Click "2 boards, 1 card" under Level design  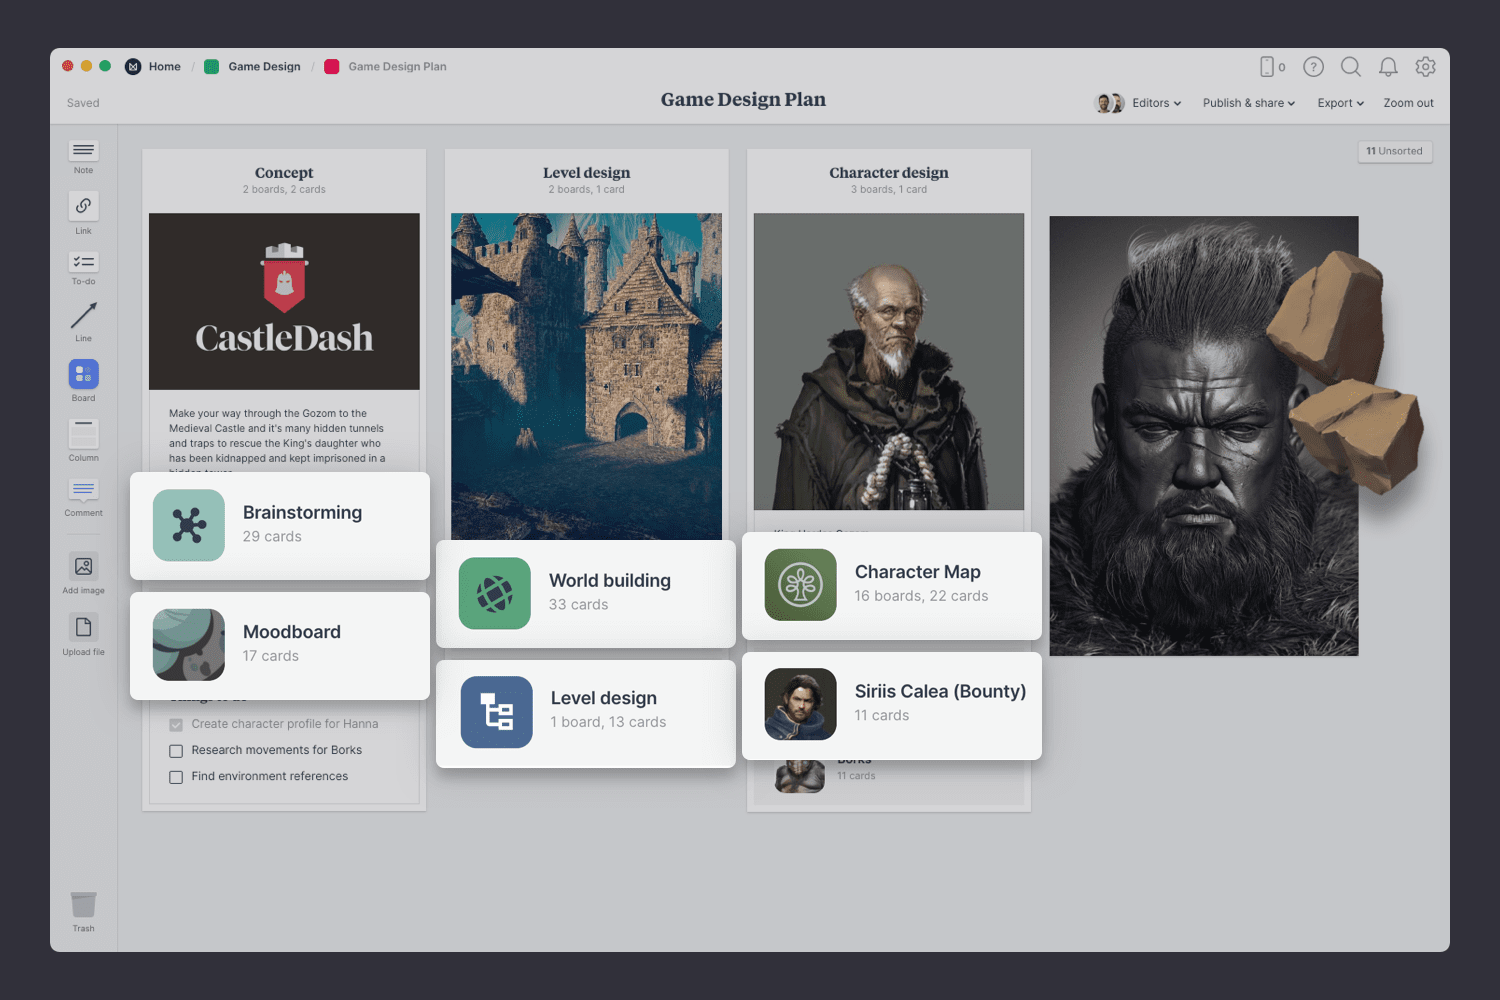[x=586, y=190]
